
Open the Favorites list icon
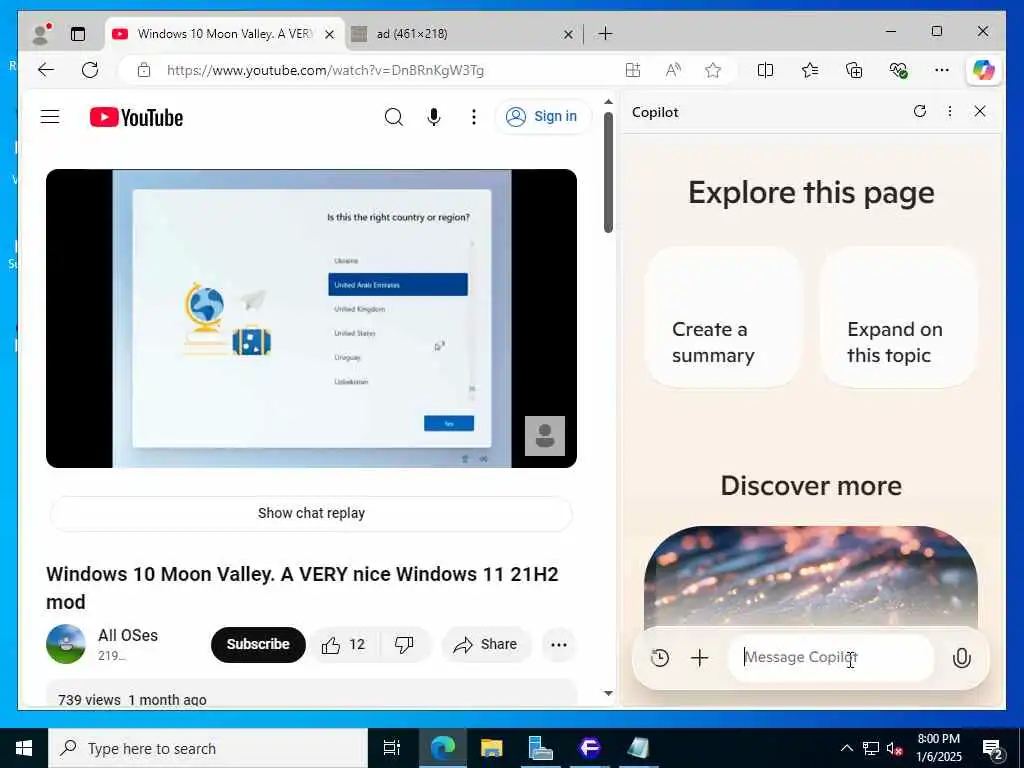810,70
